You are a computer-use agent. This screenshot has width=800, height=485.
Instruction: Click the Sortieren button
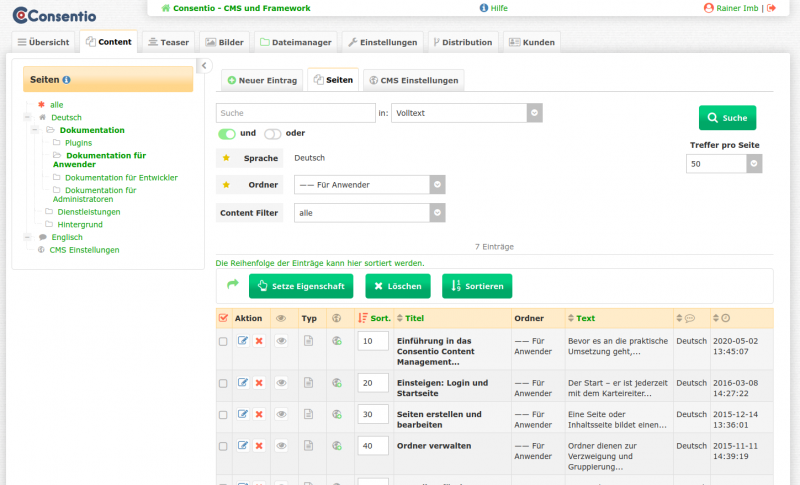coord(477,286)
